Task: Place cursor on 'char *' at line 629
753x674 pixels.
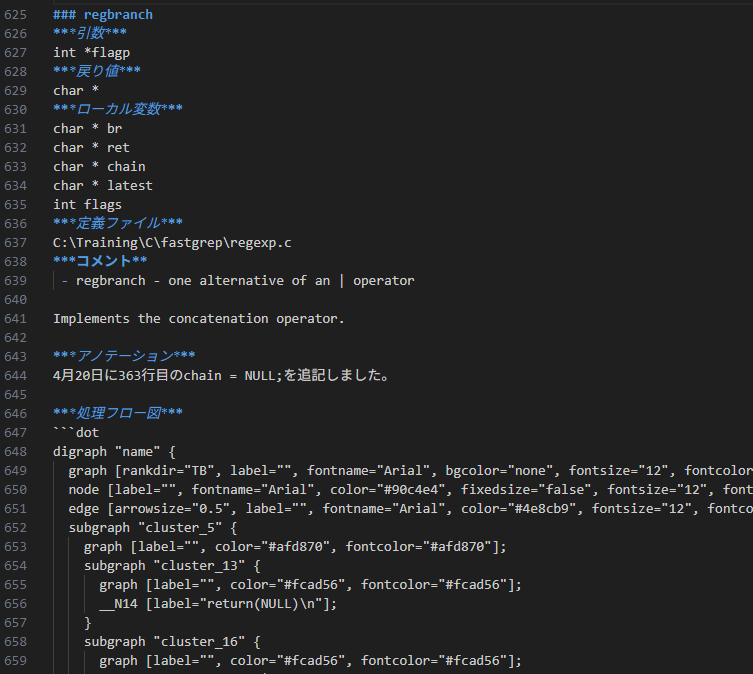Action: pos(76,91)
